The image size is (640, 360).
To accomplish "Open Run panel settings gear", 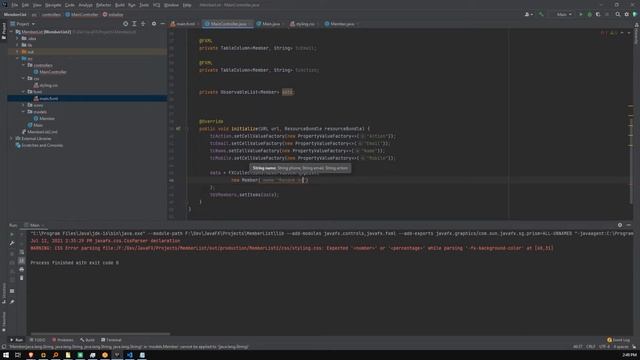I will click(620, 225).
